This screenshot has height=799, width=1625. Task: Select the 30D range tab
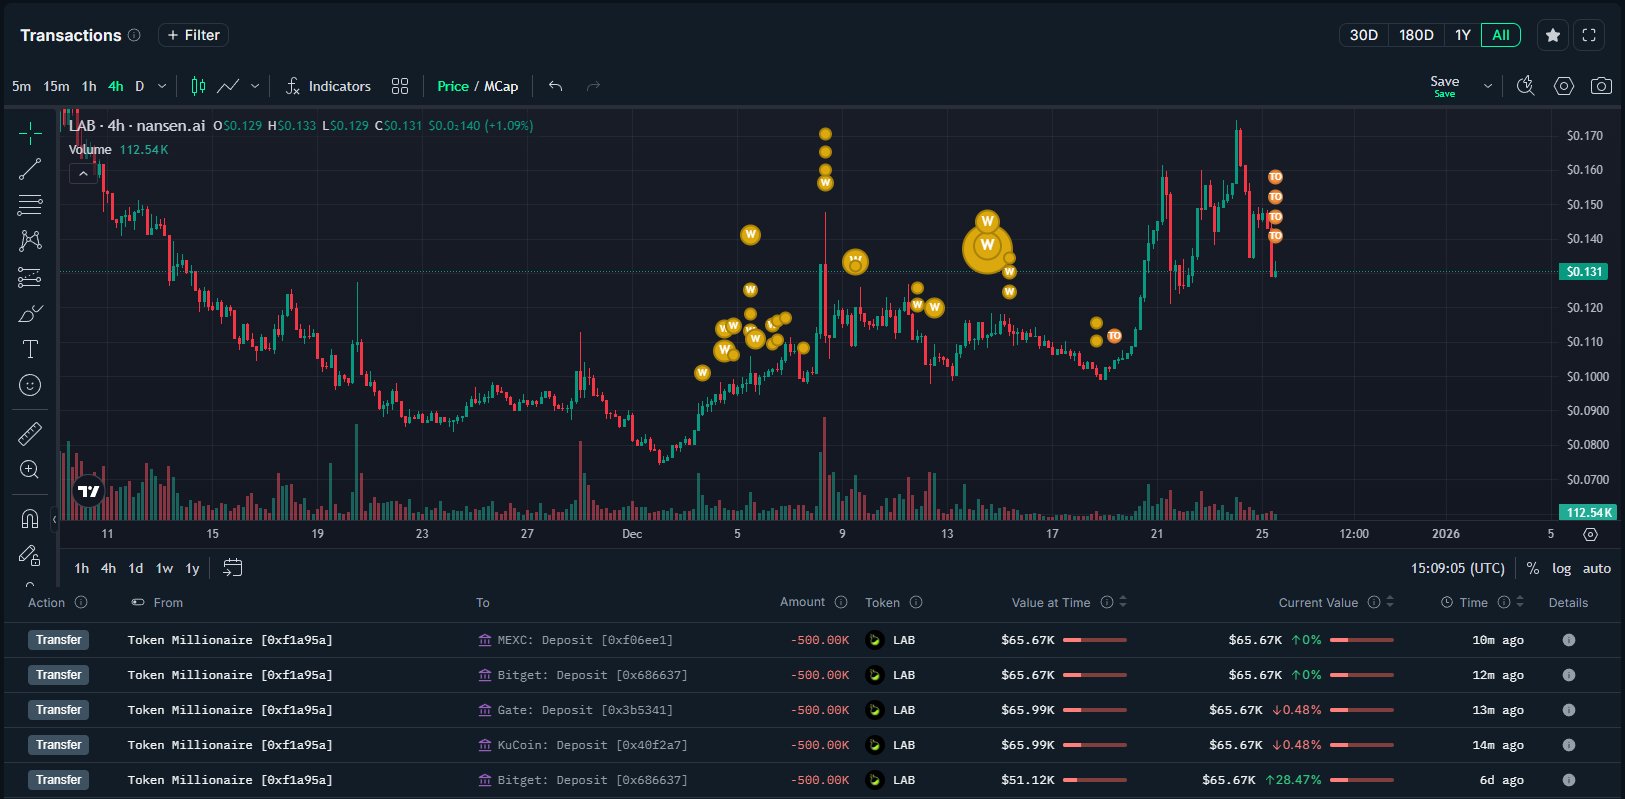1363,35
